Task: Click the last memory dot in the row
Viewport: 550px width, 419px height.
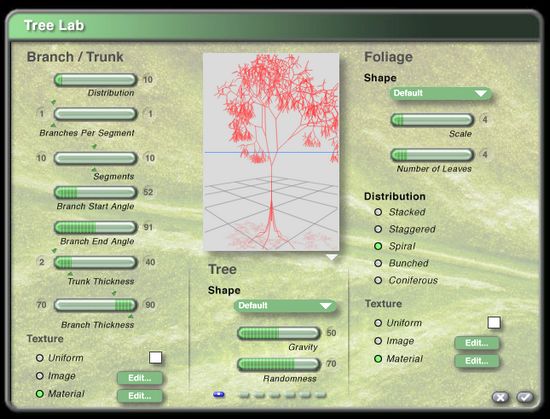Action: pyautogui.click(x=321, y=395)
